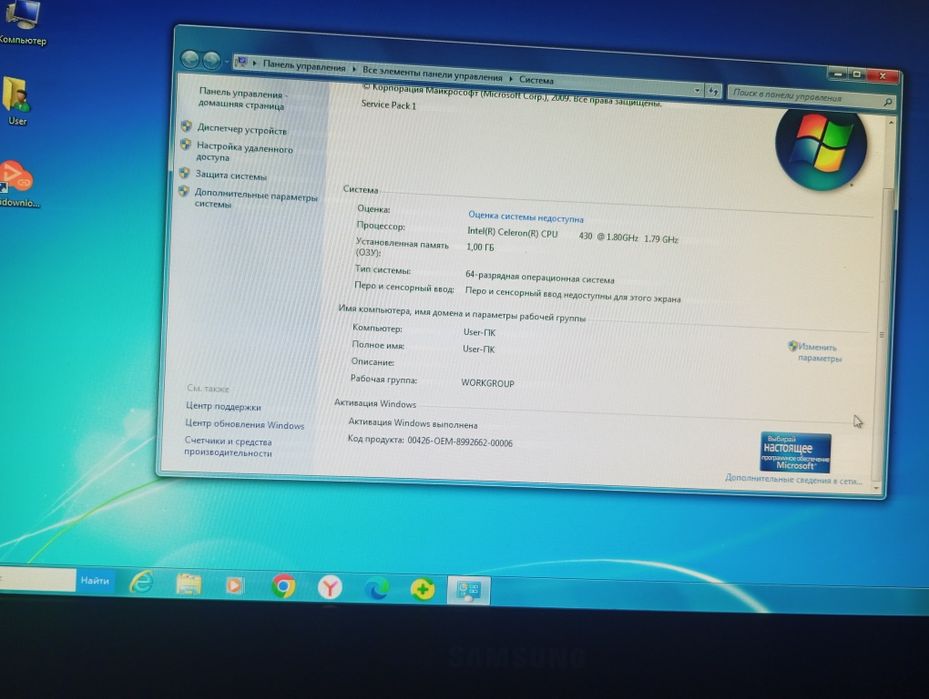Open Счетчики и средства производительности link
Screen dimensions: 929x699
[x=228, y=447]
